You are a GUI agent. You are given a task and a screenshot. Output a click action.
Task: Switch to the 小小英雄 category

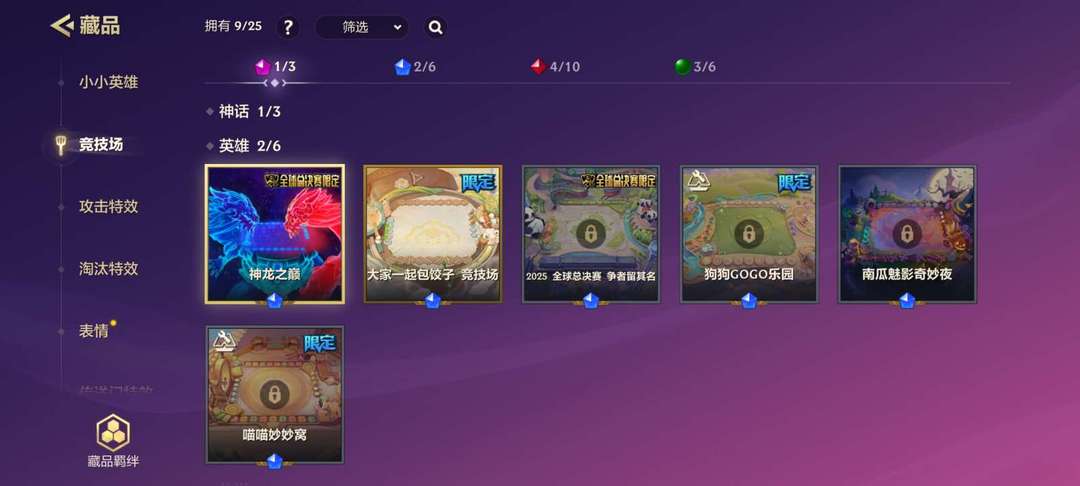(x=108, y=83)
